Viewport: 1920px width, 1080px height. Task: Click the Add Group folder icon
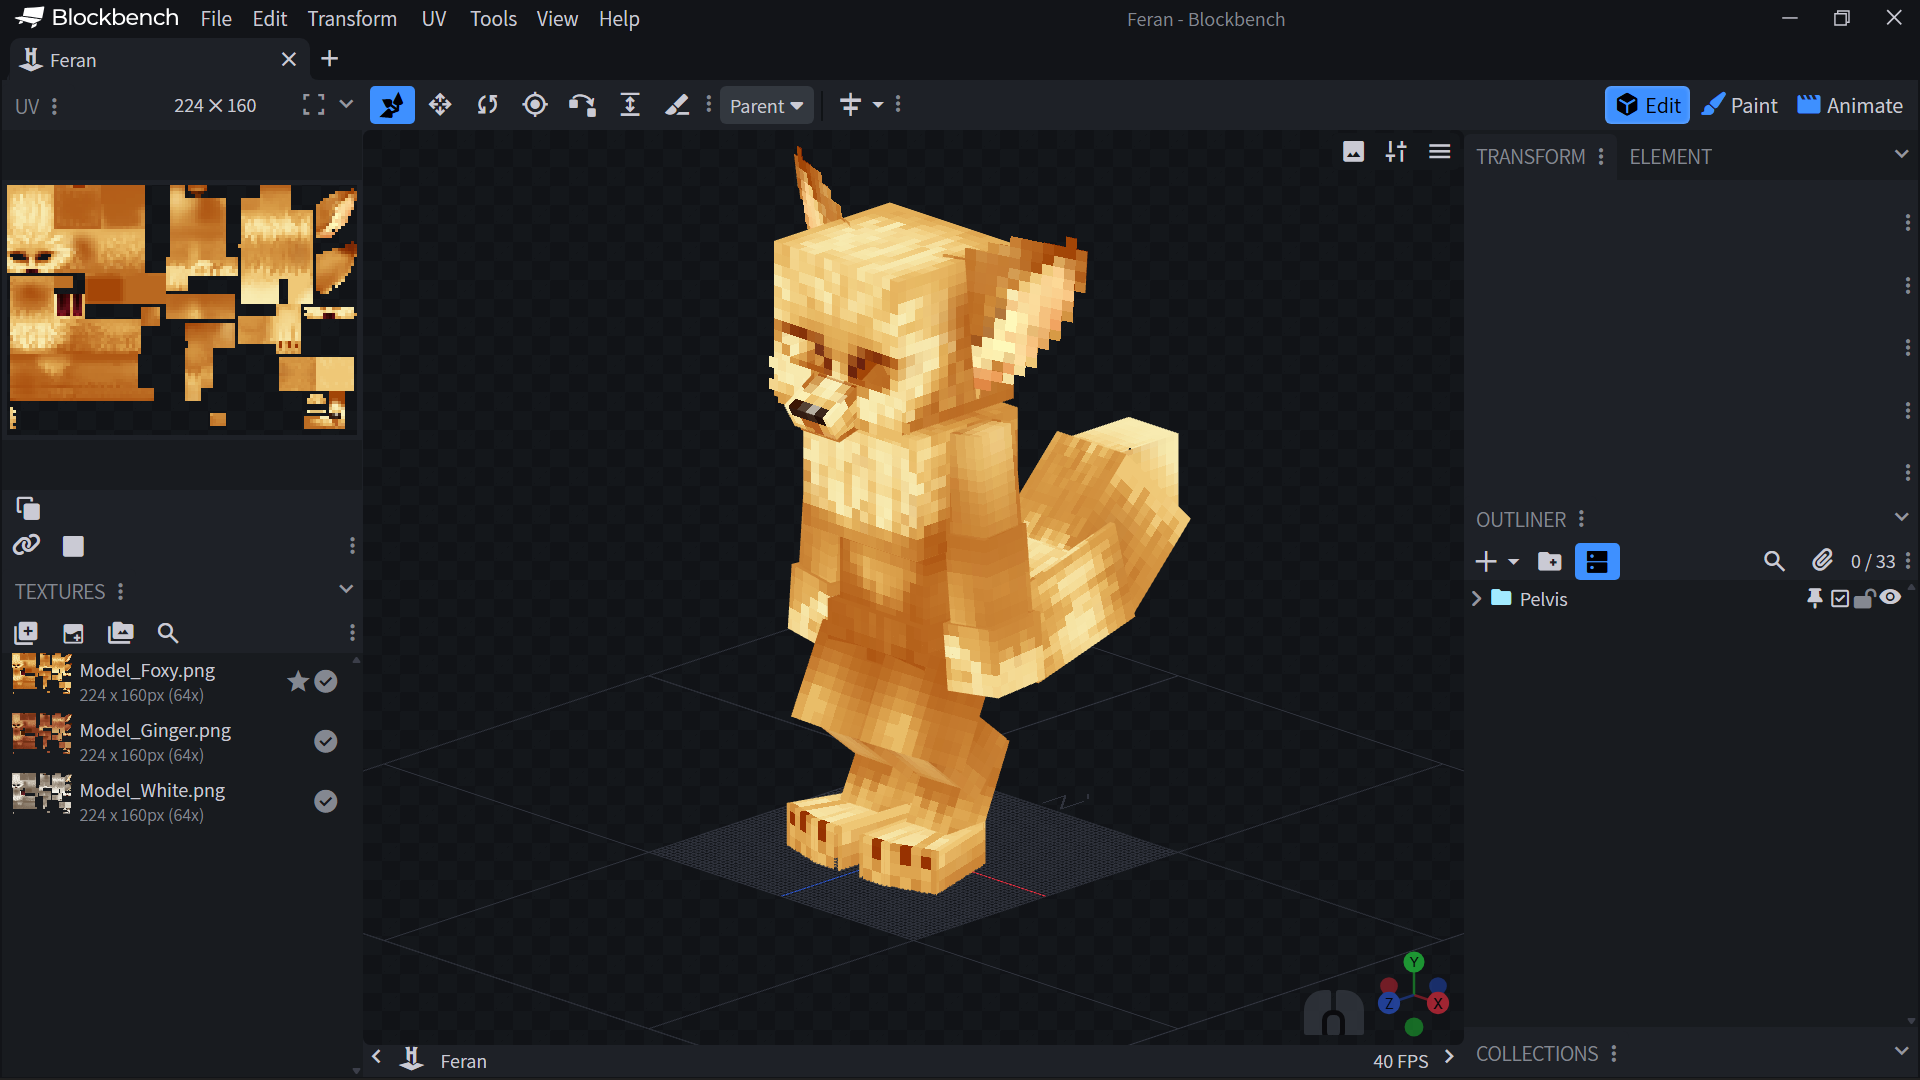pyautogui.click(x=1549, y=562)
